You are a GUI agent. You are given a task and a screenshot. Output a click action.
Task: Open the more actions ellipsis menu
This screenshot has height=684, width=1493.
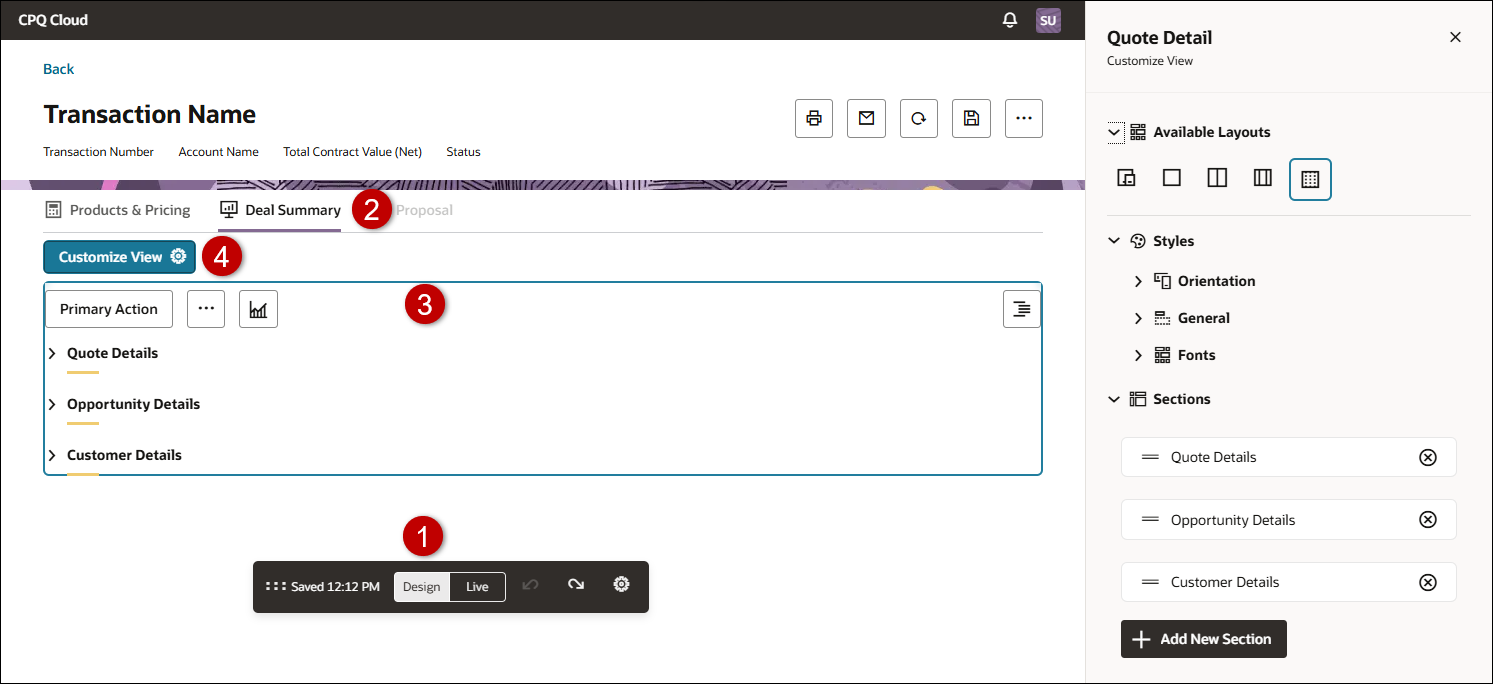1023,118
